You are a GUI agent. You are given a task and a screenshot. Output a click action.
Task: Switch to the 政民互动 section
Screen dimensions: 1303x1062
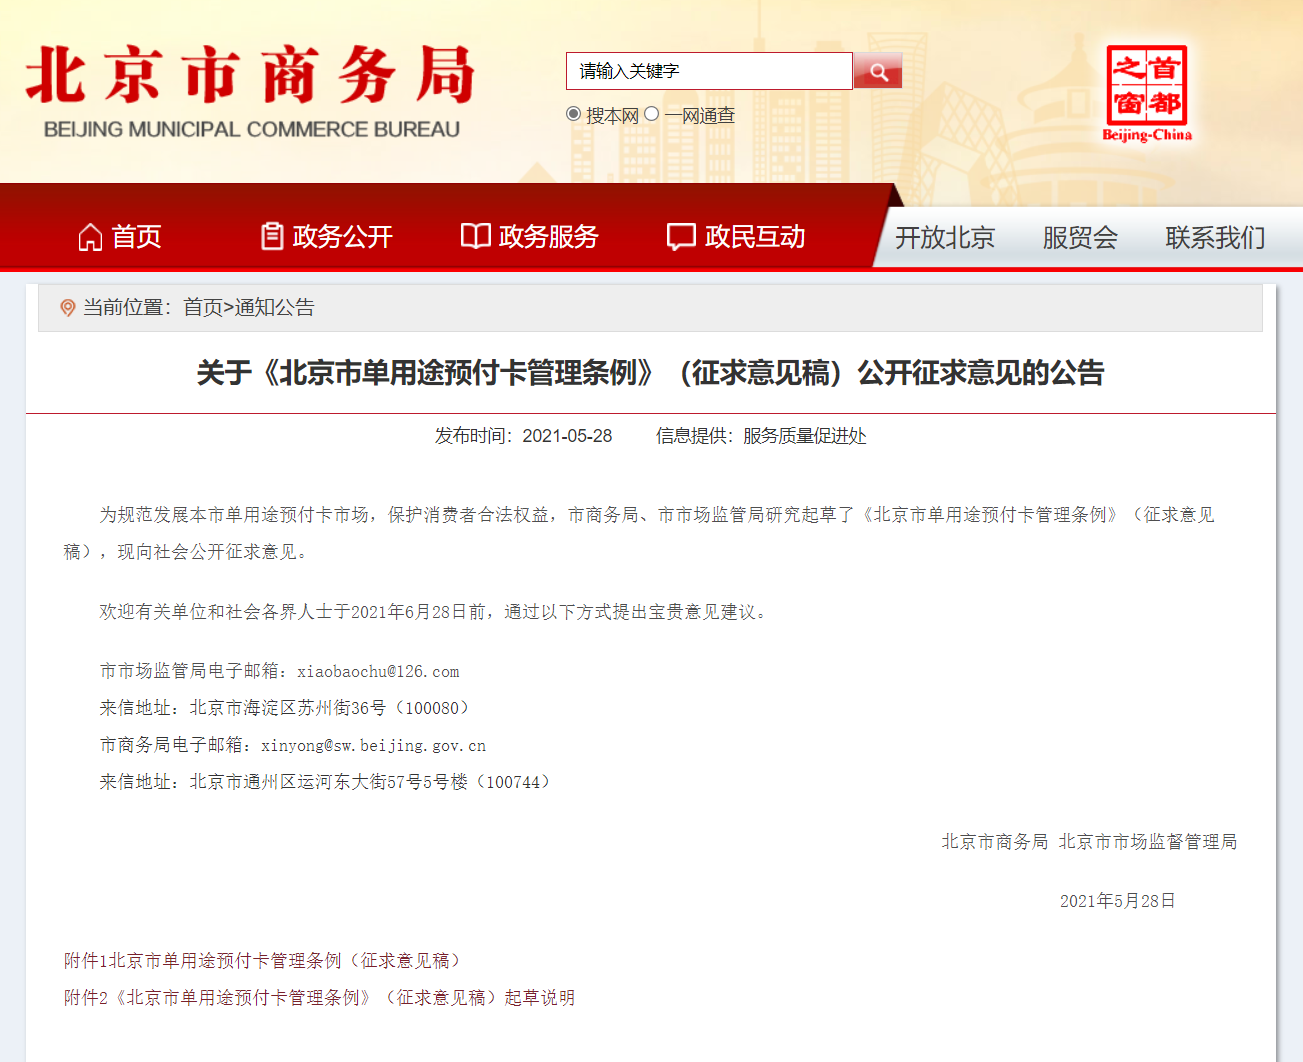point(755,236)
